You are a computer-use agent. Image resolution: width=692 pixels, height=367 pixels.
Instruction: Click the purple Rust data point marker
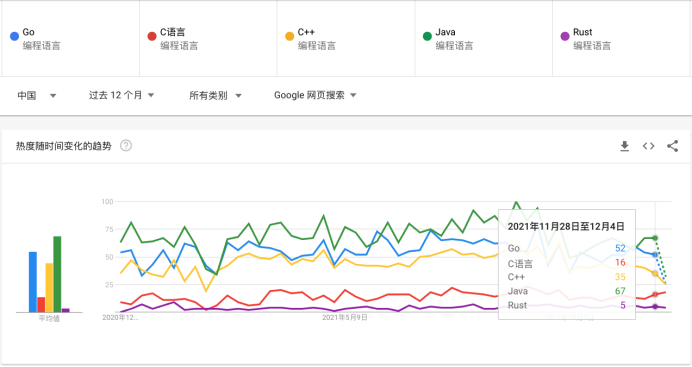click(x=655, y=307)
